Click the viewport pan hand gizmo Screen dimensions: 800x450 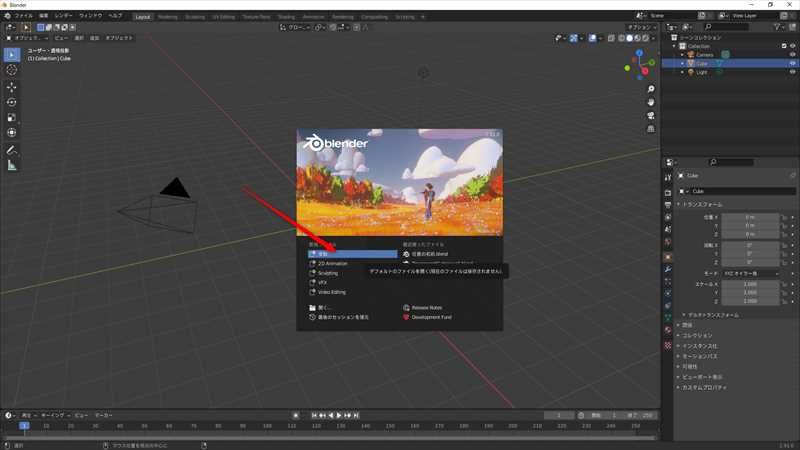(651, 103)
